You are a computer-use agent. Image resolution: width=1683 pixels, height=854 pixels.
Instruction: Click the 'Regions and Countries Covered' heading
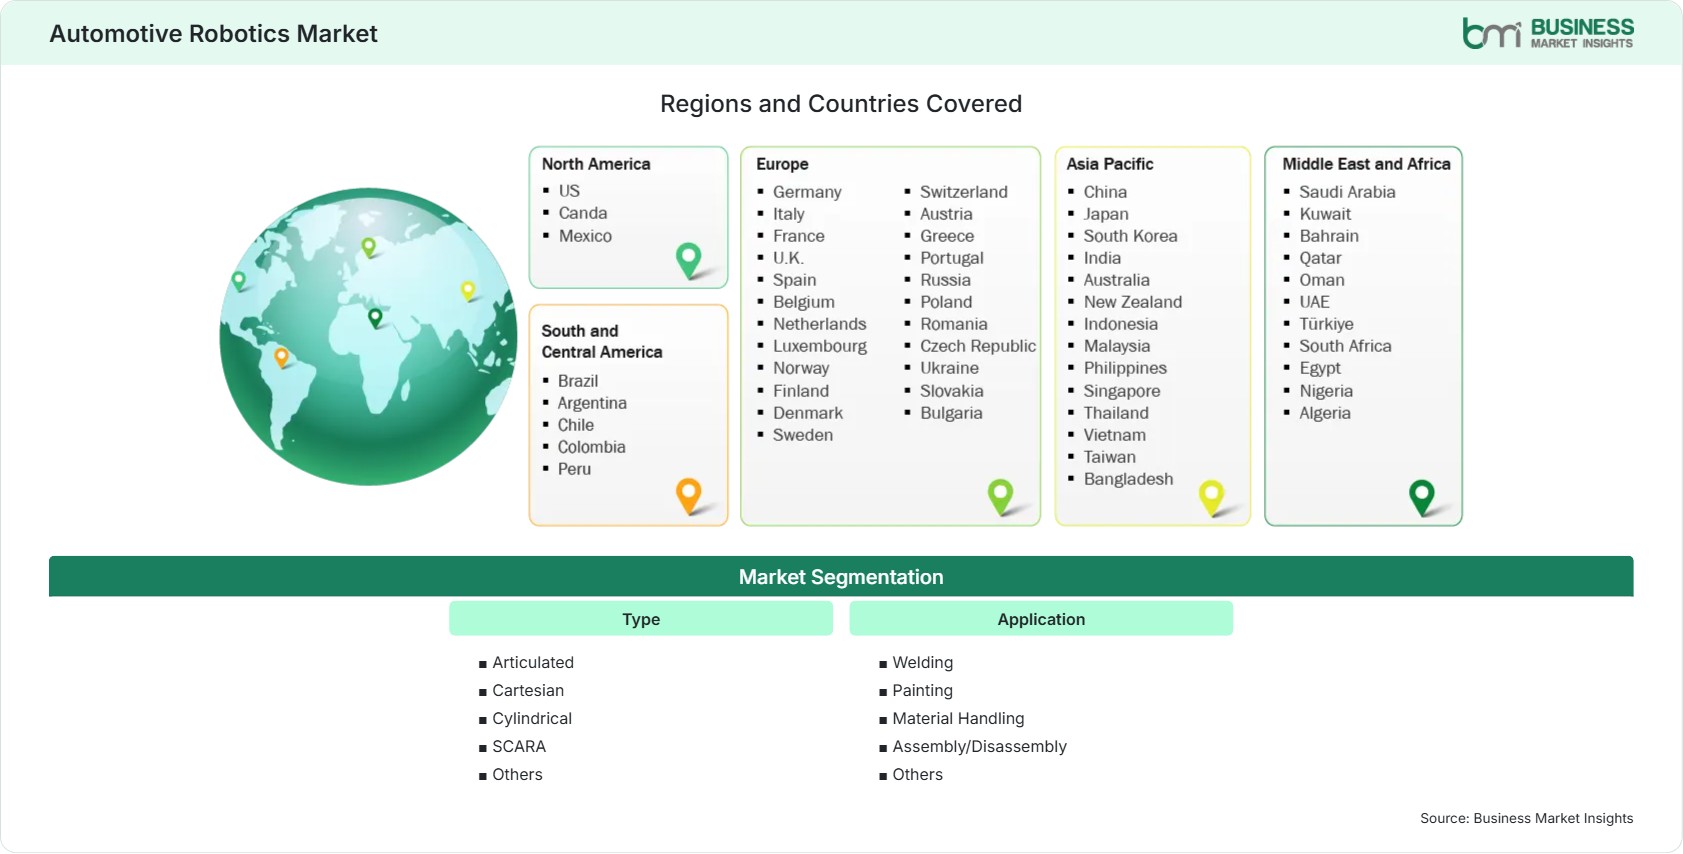point(841,104)
